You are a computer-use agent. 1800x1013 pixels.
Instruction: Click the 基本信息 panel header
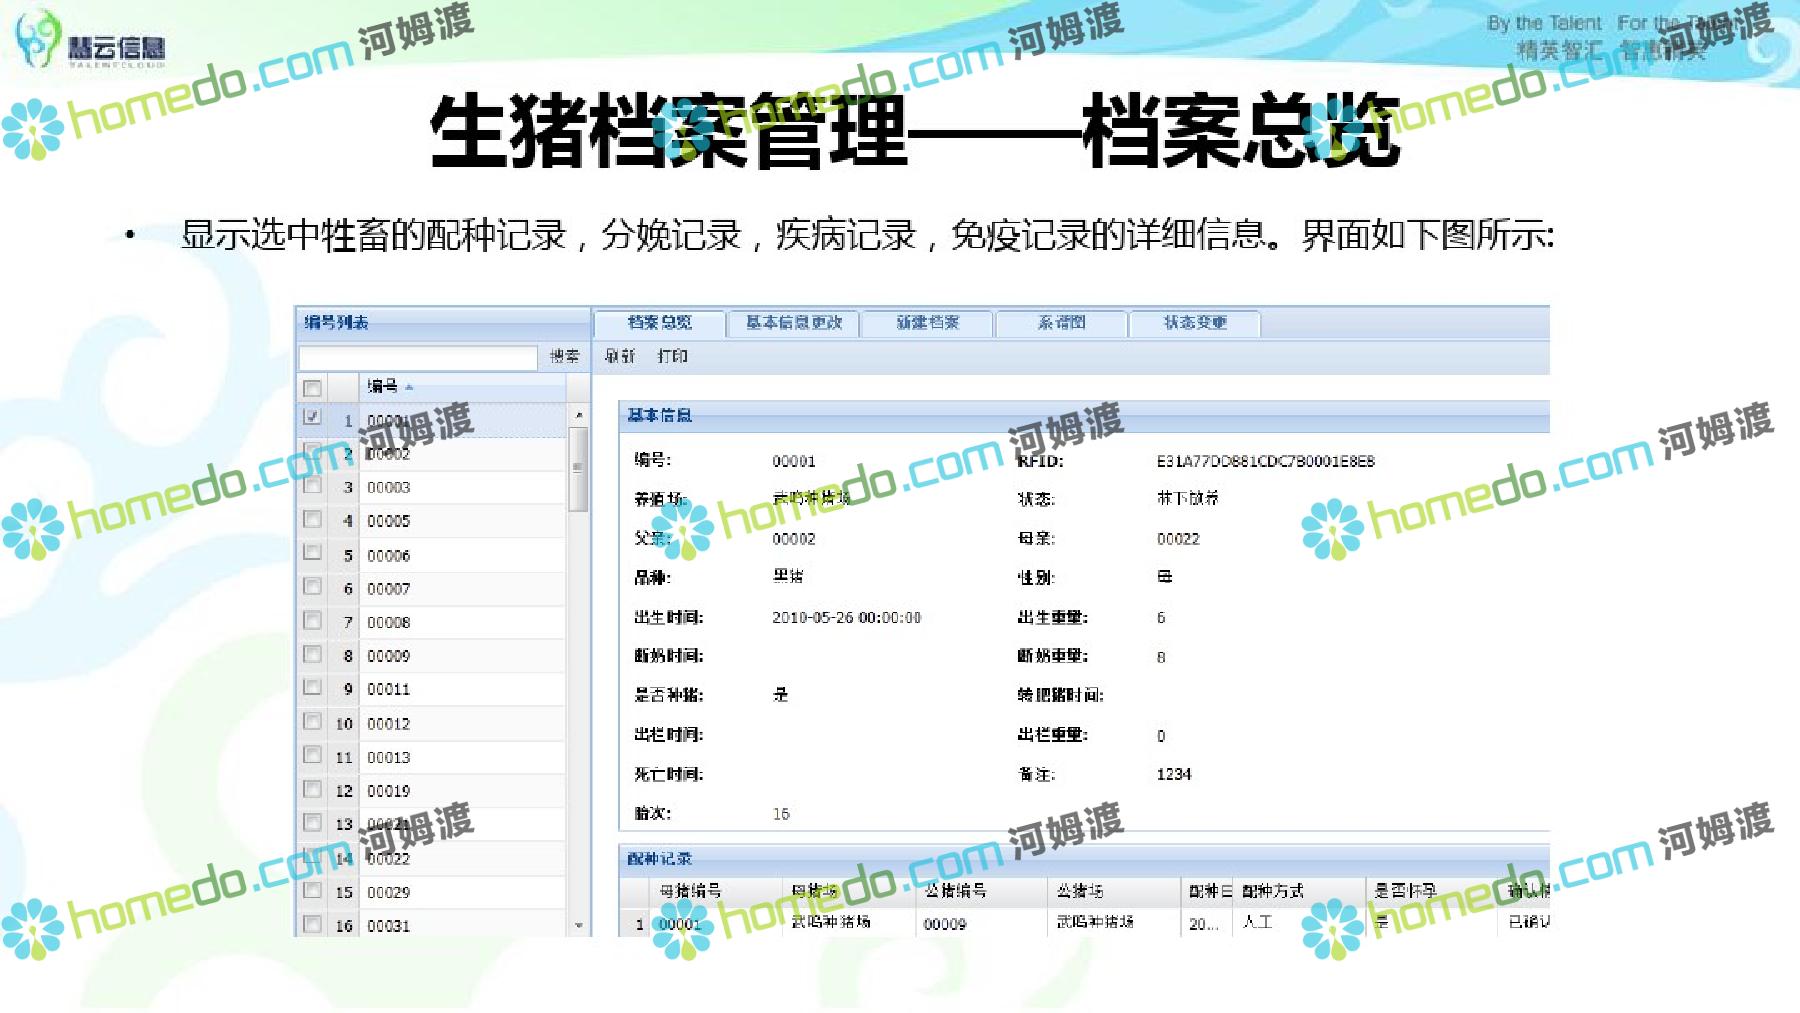tap(1084, 415)
